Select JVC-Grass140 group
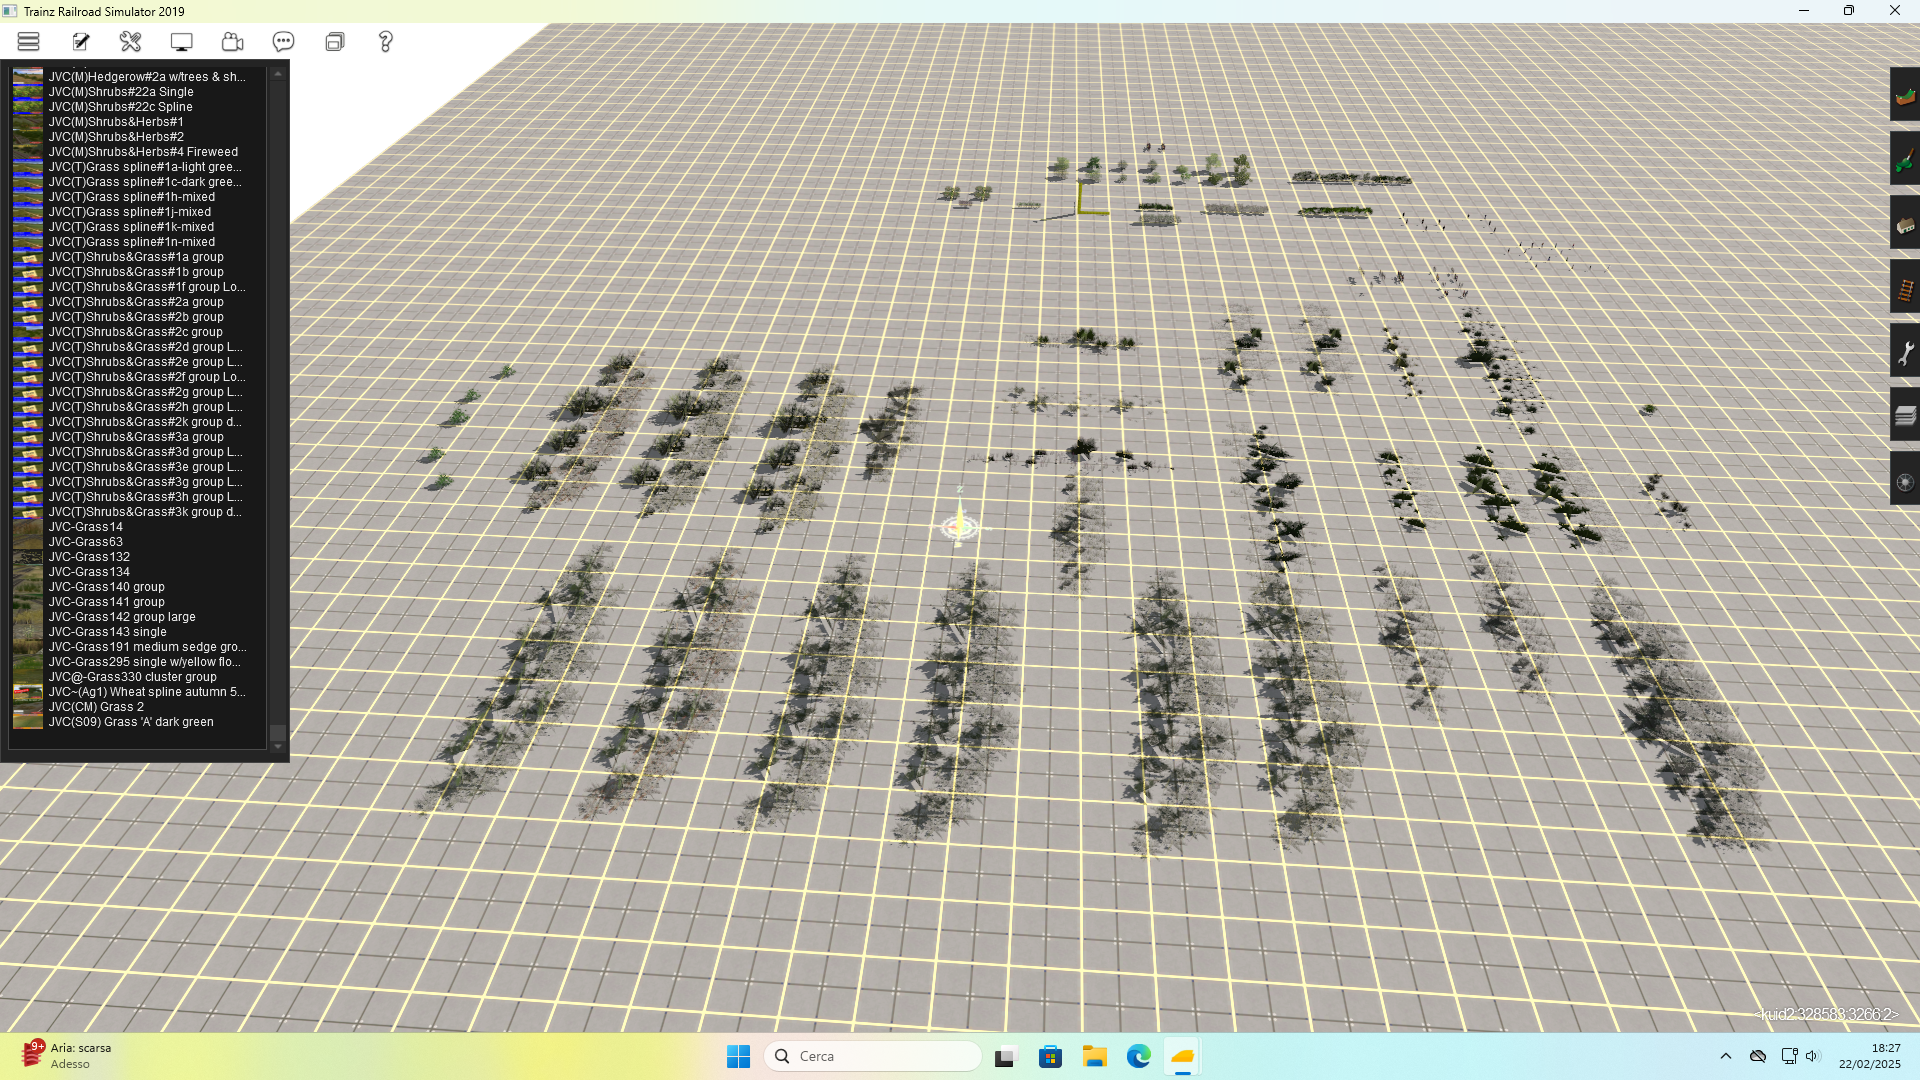Viewport: 1920px width, 1080px height. tap(107, 587)
